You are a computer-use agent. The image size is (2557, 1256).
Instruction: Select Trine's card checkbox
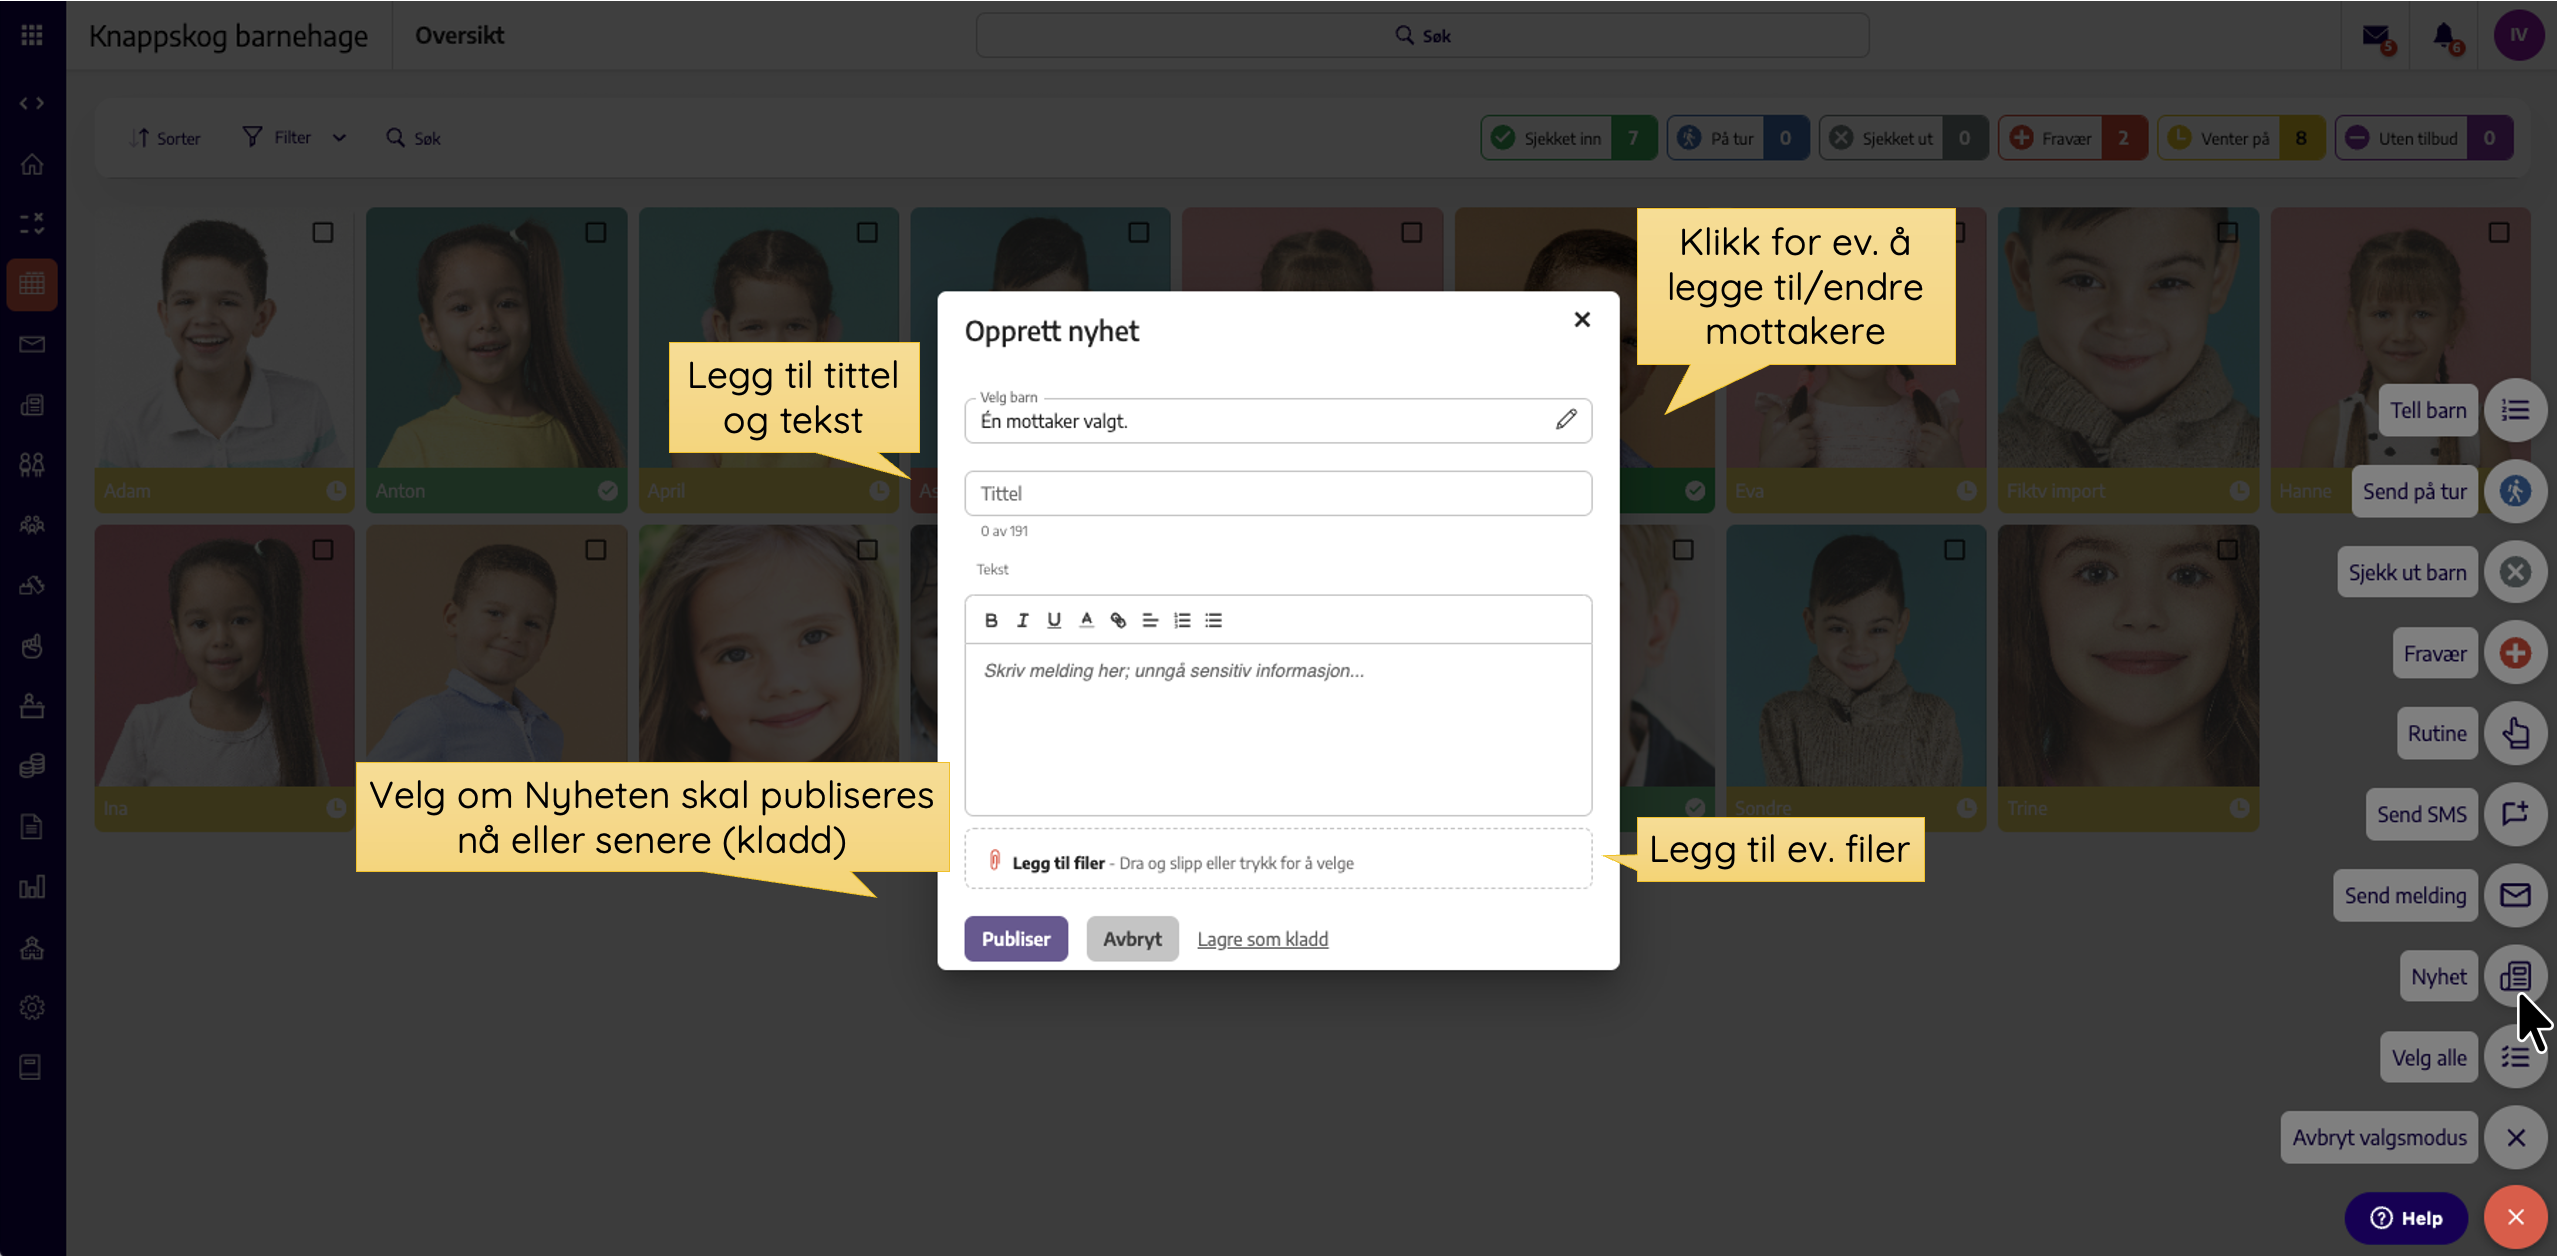2227,550
